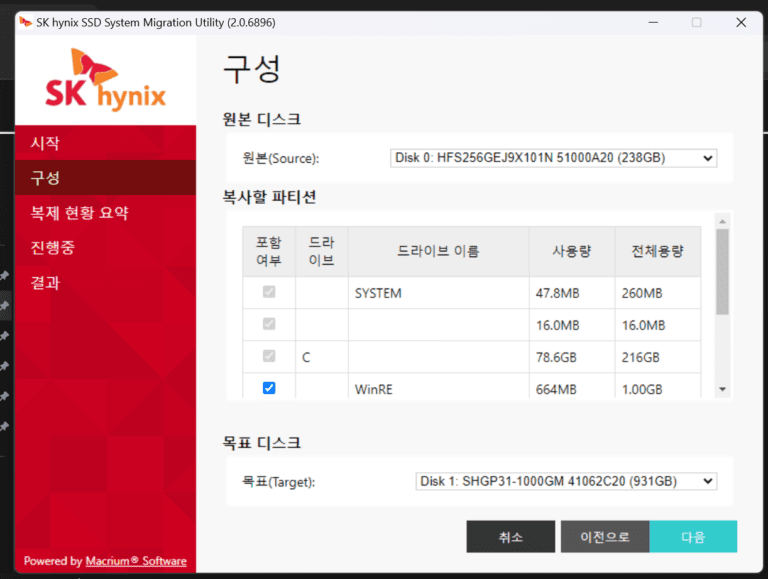Click the 216GB total capacity cell
The width and height of the screenshot is (768, 579).
(x=658, y=357)
